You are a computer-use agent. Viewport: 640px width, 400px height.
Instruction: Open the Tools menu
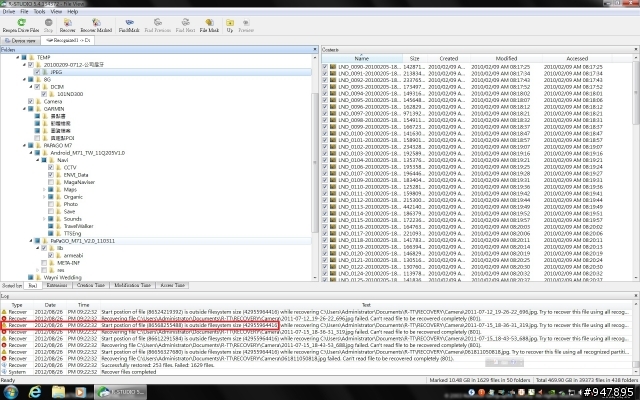coord(39,12)
